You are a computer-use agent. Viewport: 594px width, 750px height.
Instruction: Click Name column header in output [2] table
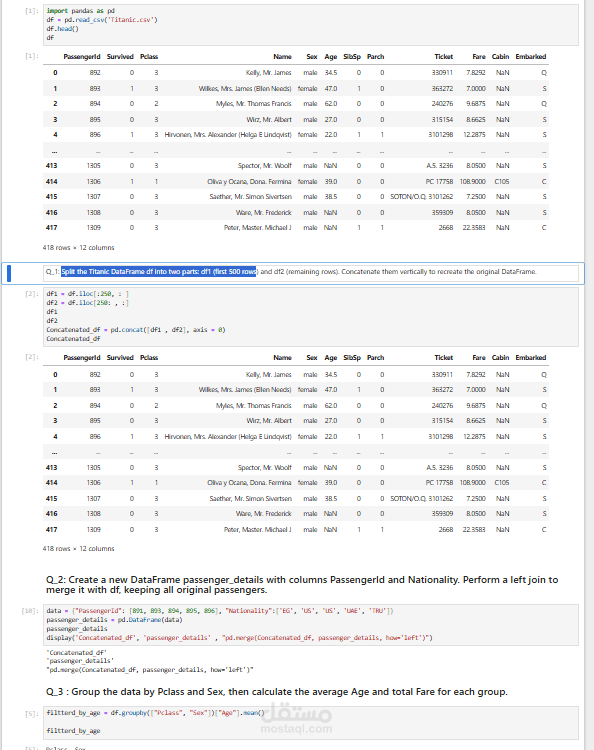click(282, 358)
